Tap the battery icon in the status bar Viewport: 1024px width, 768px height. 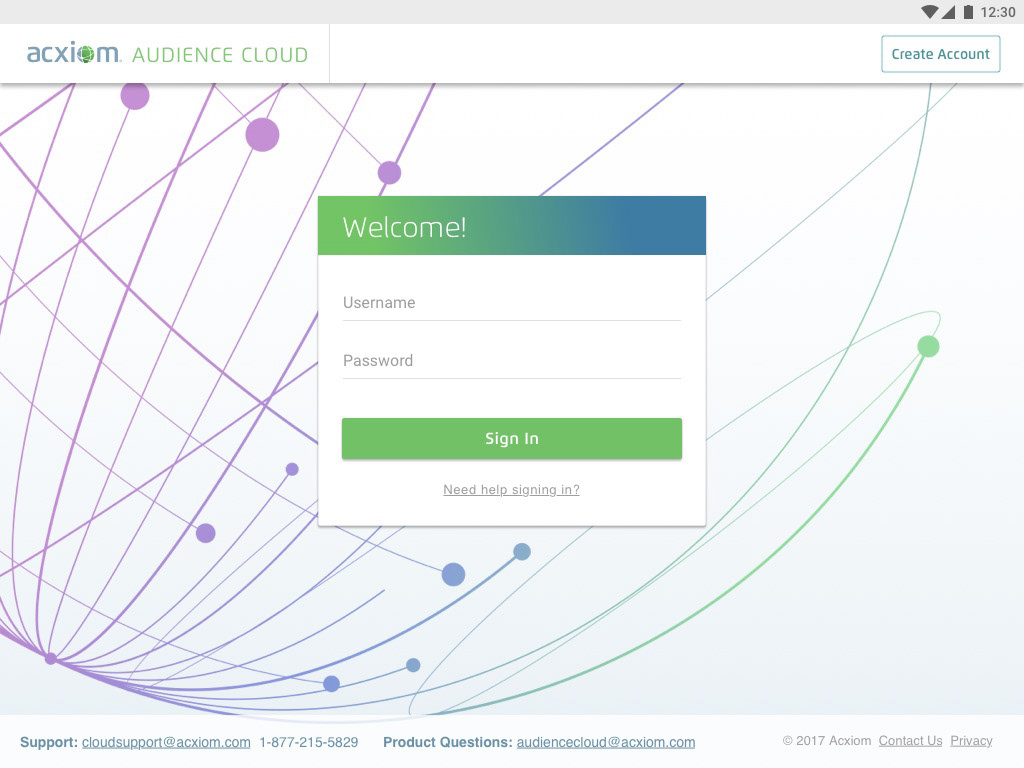tap(967, 12)
